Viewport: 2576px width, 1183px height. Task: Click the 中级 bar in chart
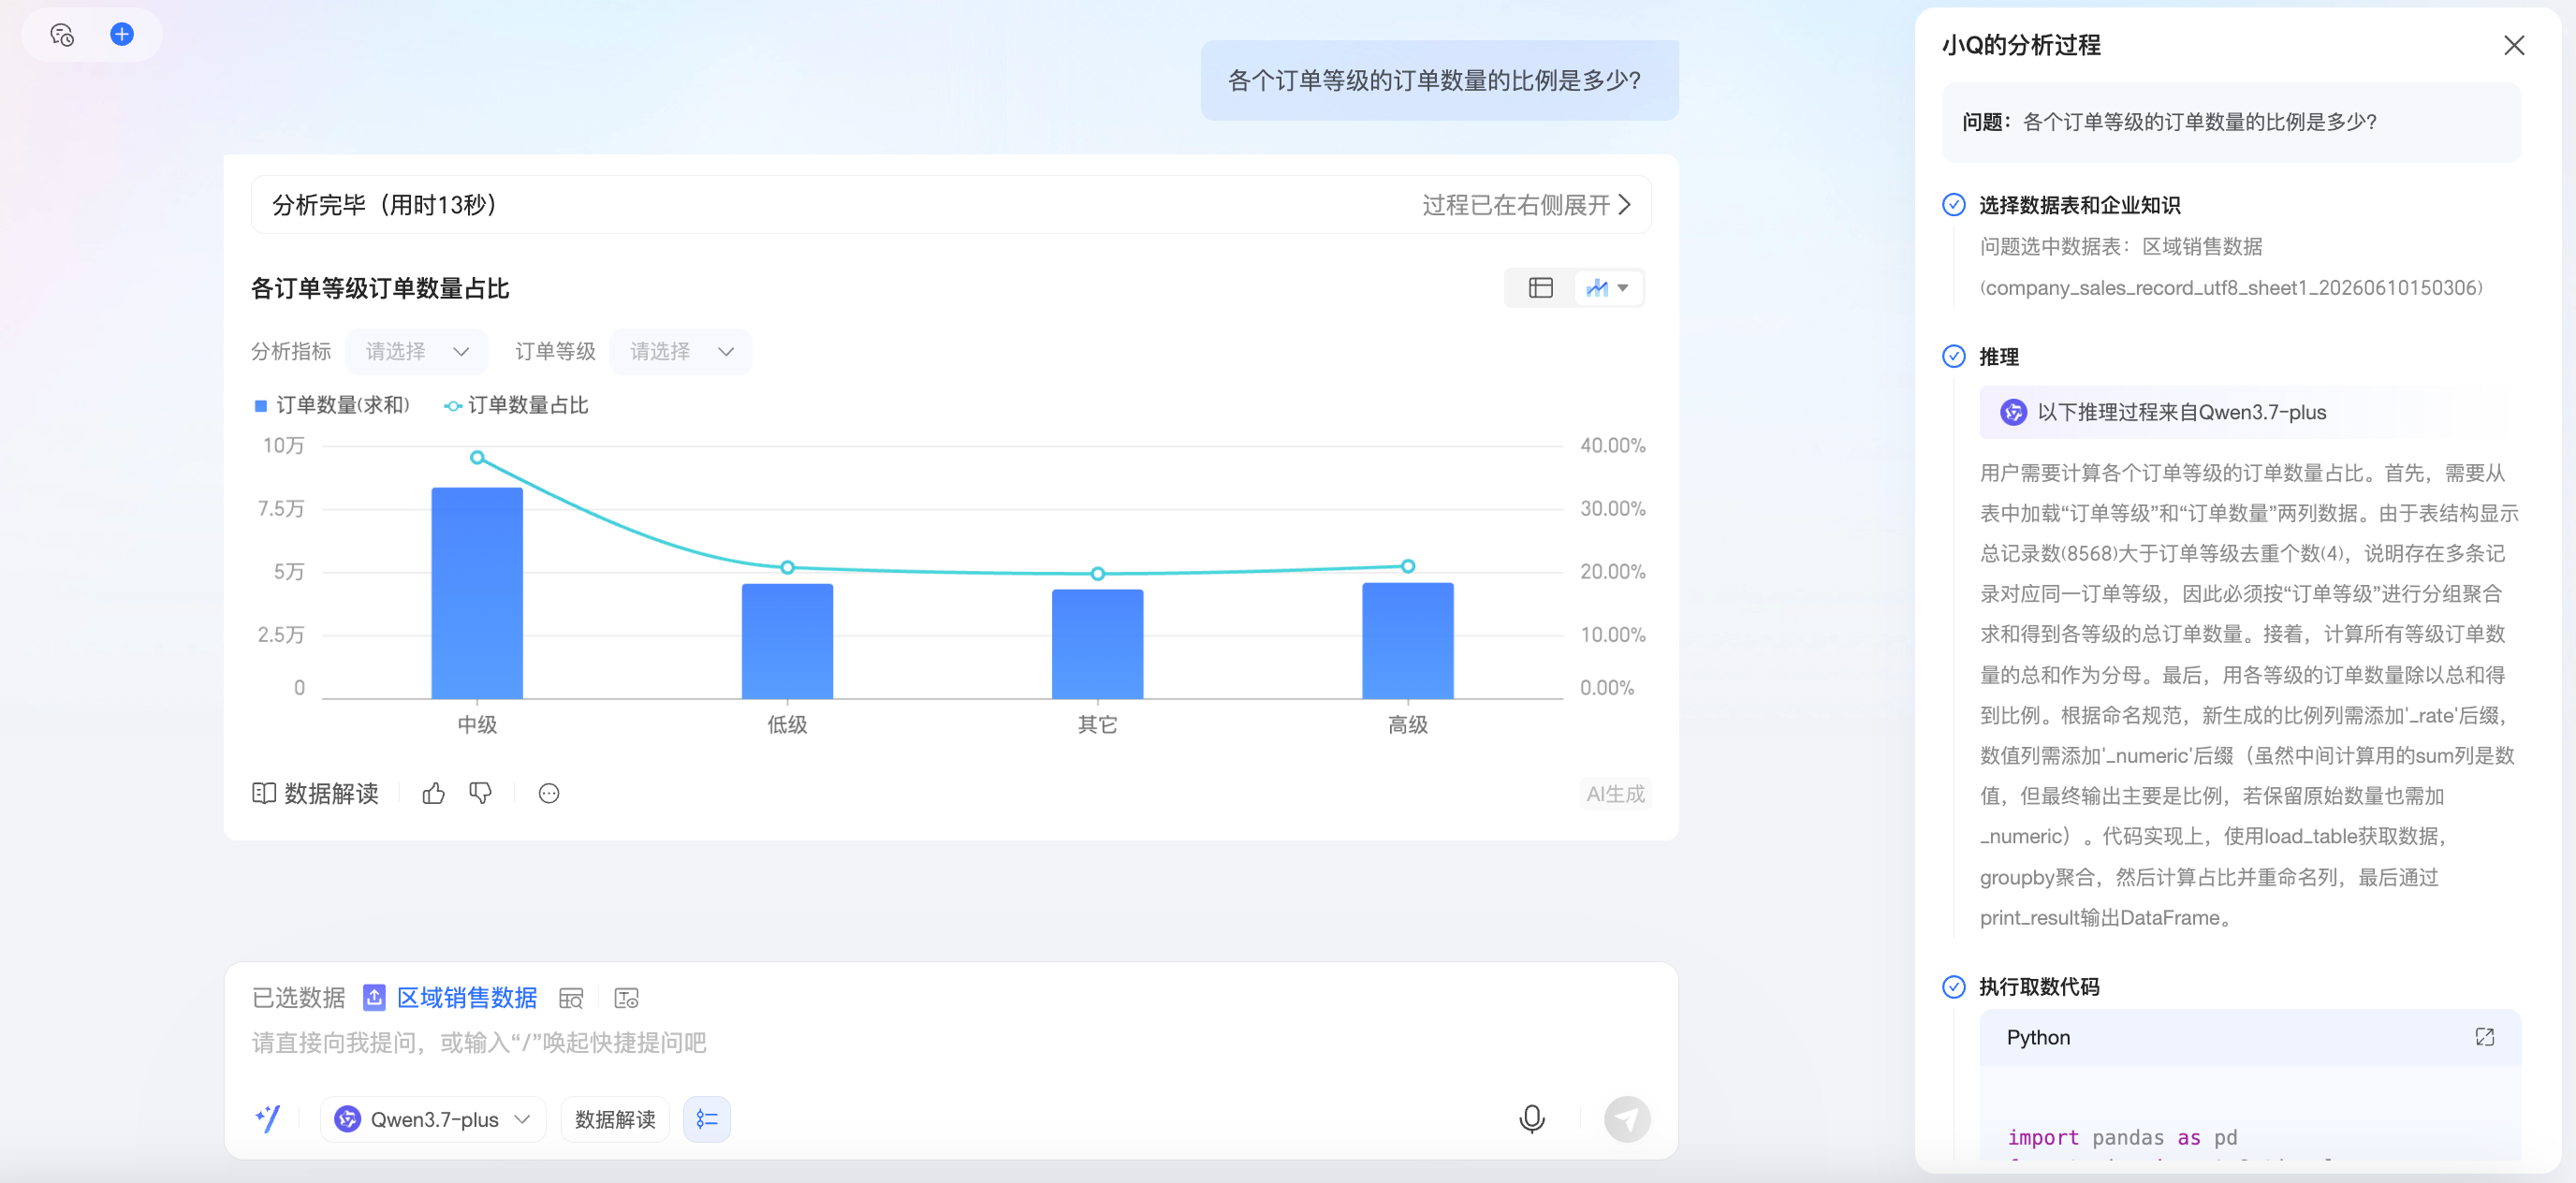[477, 593]
